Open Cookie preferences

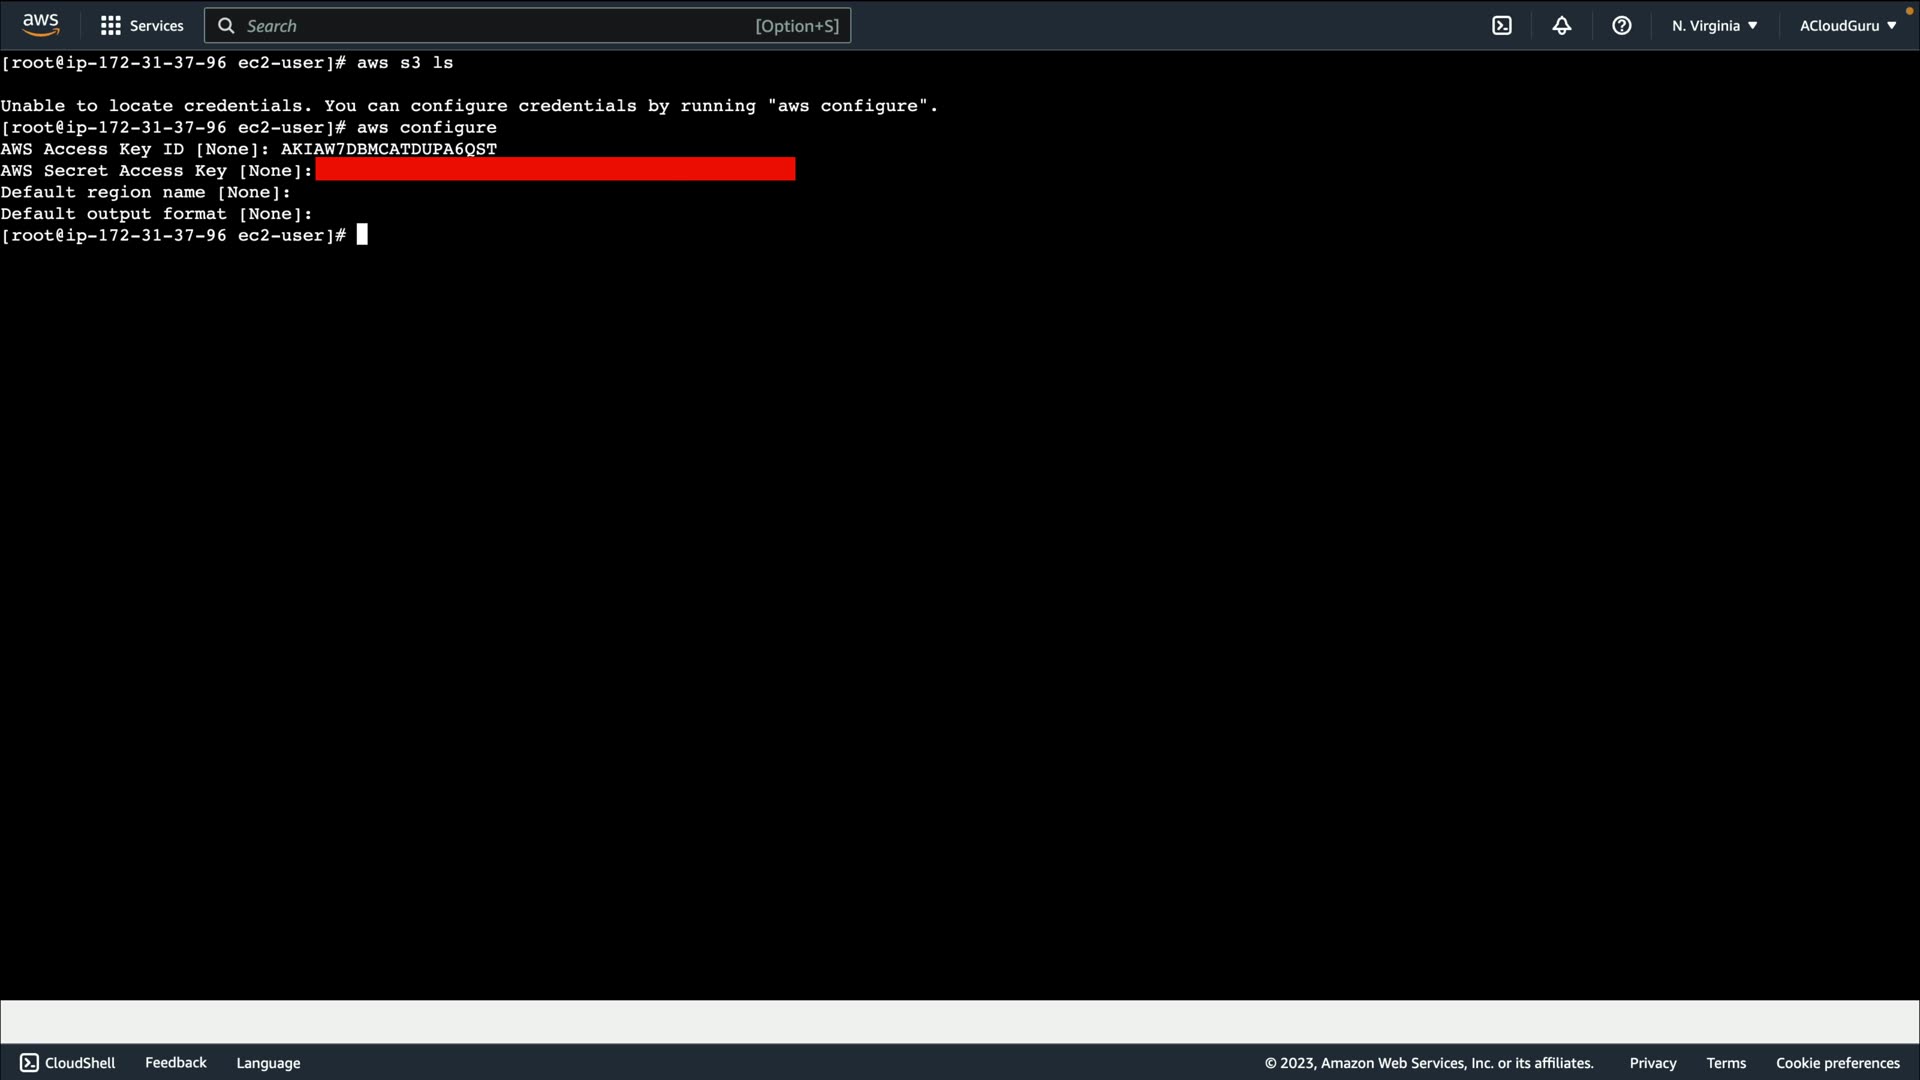[x=1837, y=1063]
